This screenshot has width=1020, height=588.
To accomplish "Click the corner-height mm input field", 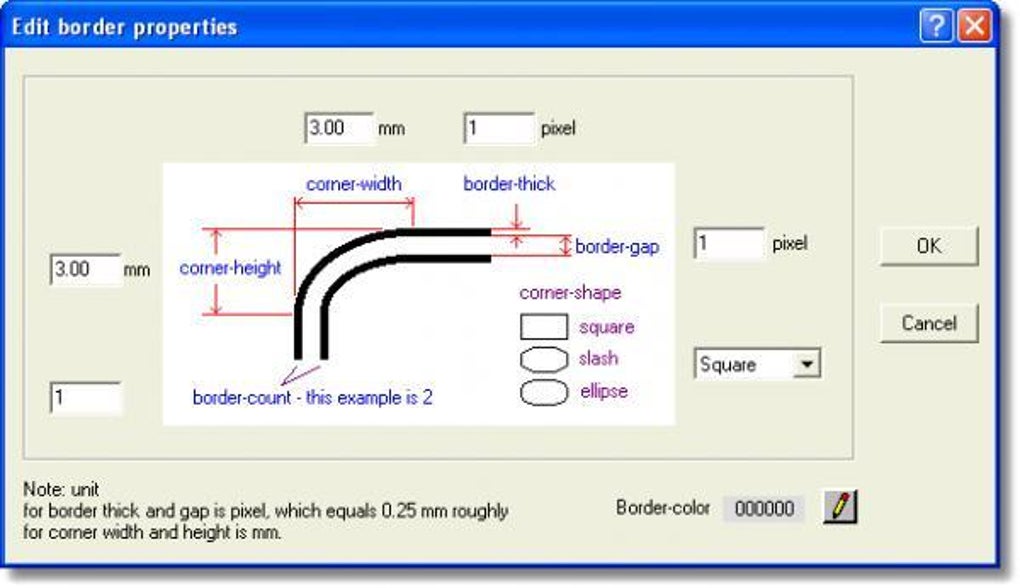I will coord(85,269).
